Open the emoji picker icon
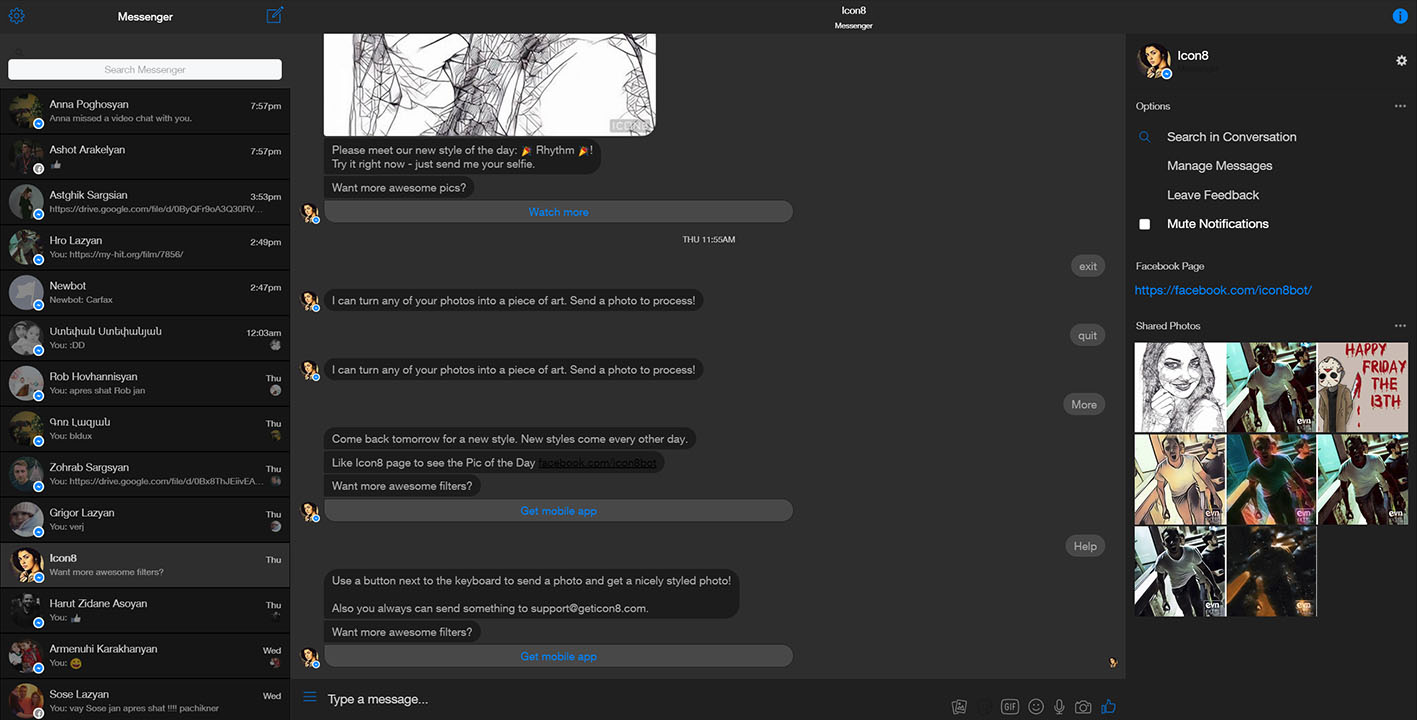1417x720 pixels. point(1036,706)
